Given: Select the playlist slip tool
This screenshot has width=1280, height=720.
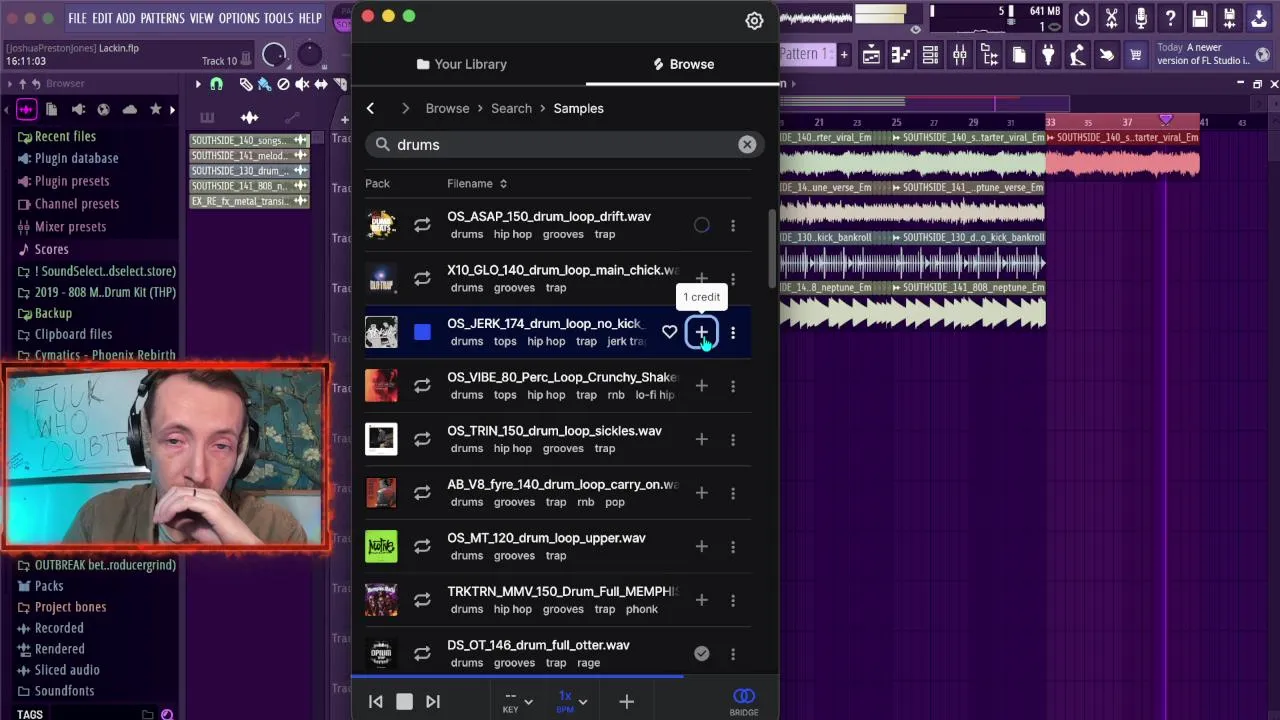Looking at the screenshot, I should (x=321, y=85).
